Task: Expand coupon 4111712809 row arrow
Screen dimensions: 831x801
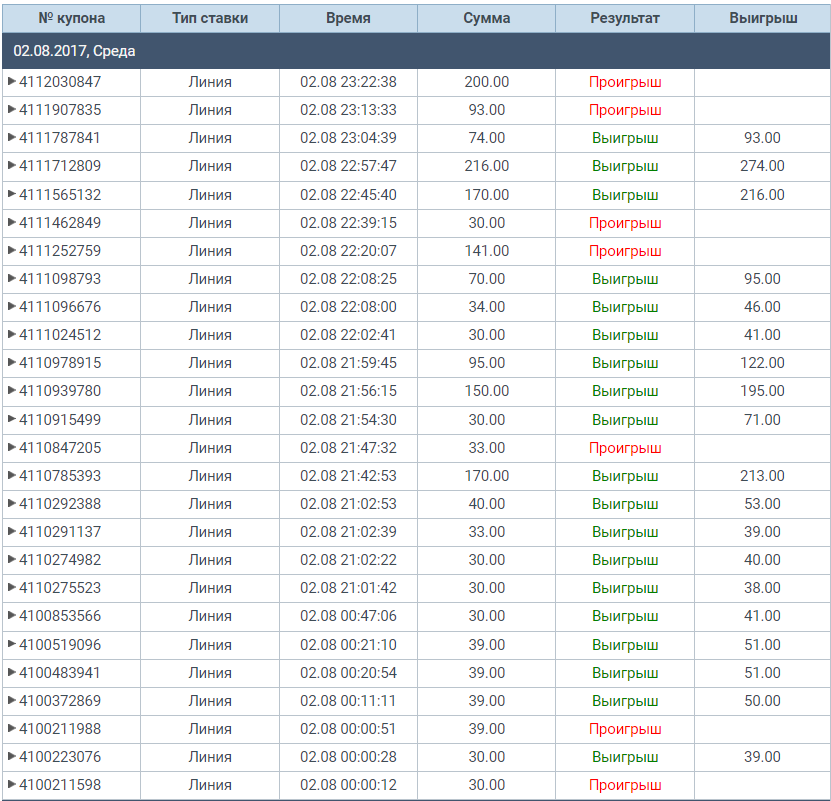Action: click(x=12, y=166)
